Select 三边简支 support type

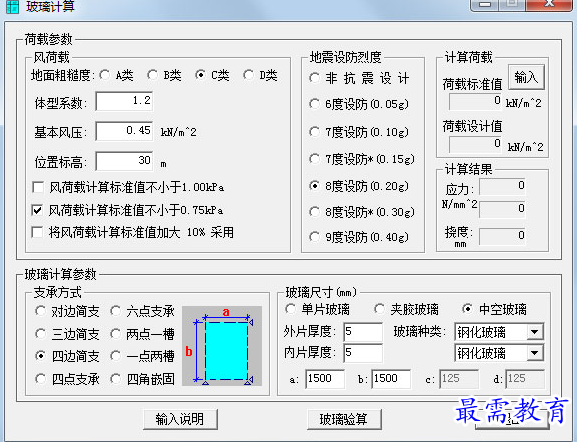40,334
